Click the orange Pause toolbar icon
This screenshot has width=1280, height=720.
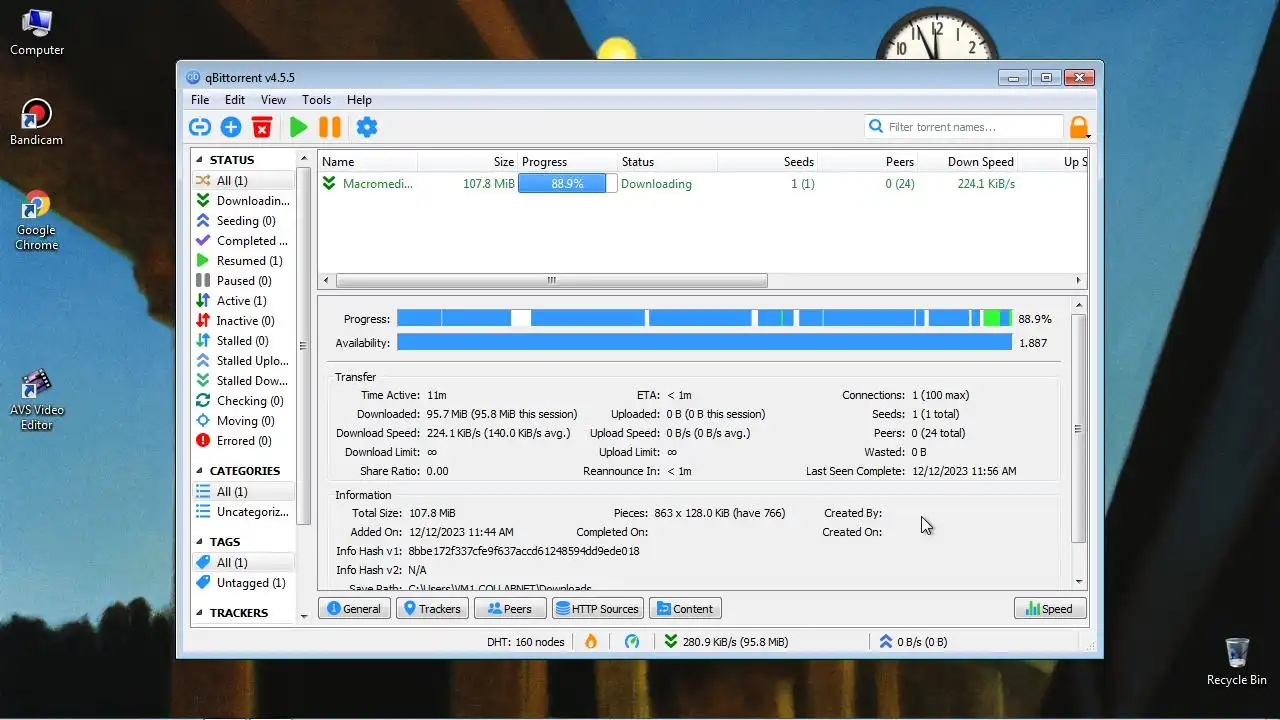click(330, 127)
